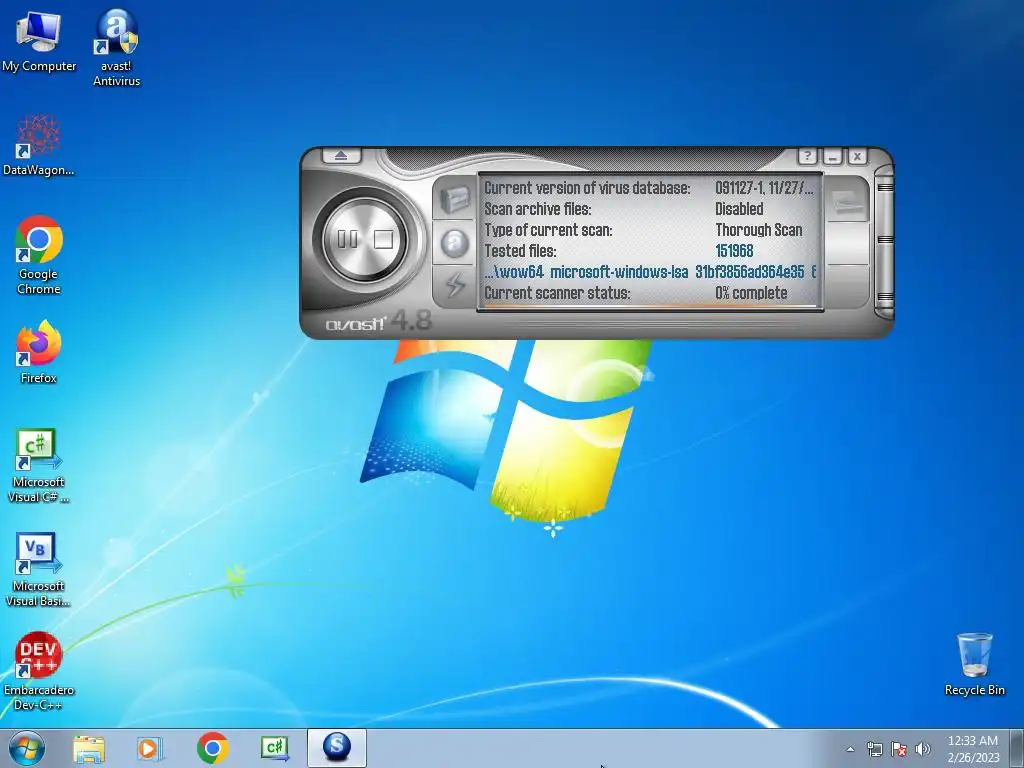Close the avast! scanner window

click(x=857, y=157)
